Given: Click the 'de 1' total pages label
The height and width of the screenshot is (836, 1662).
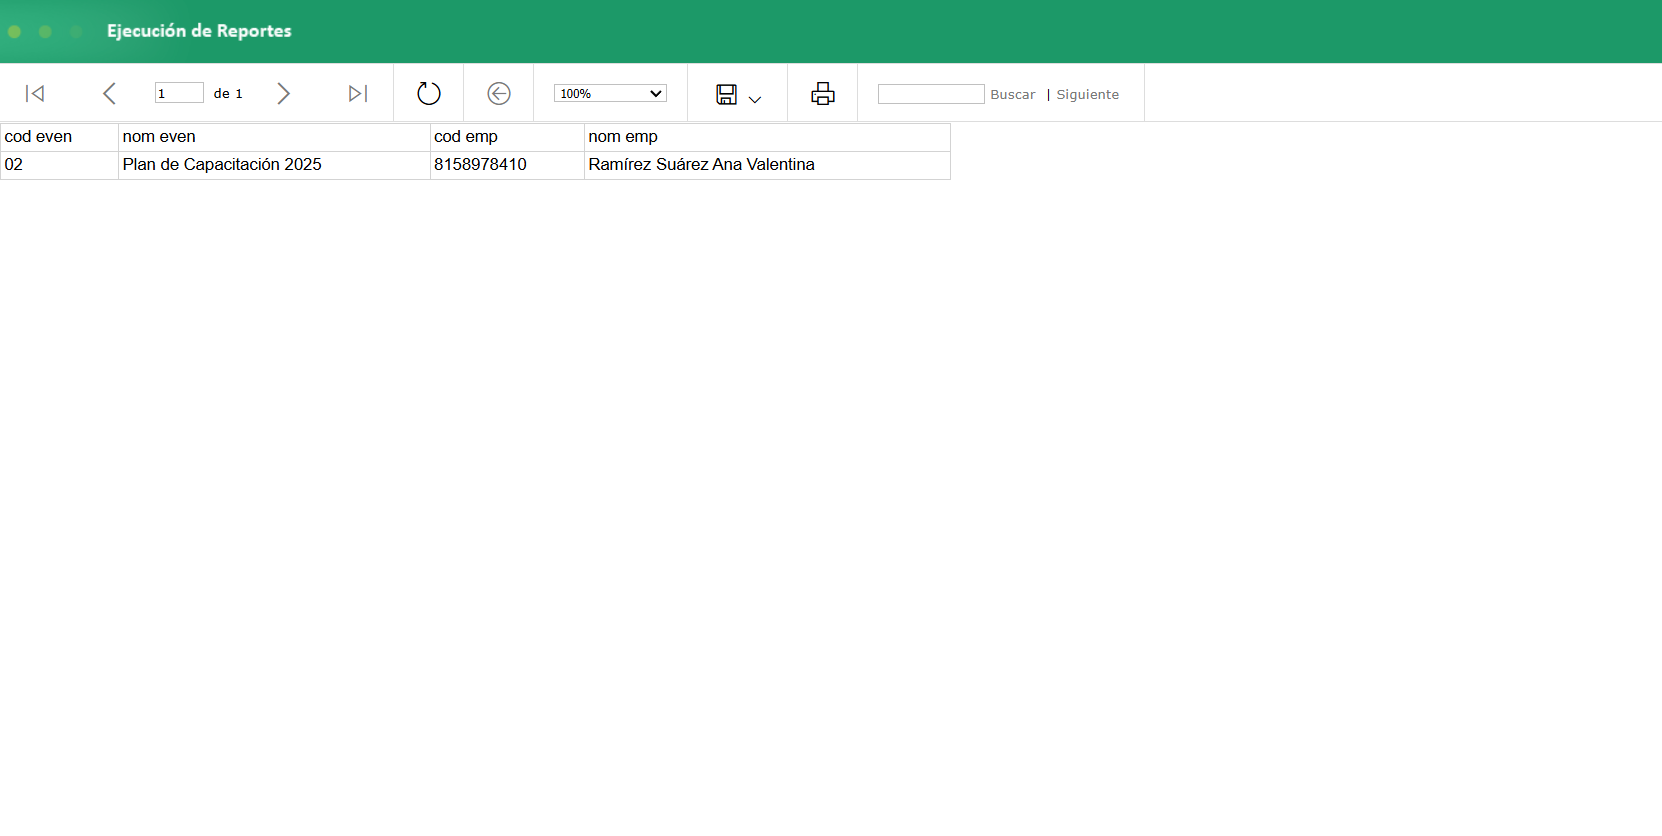Looking at the screenshot, I should [x=228, y=93].
